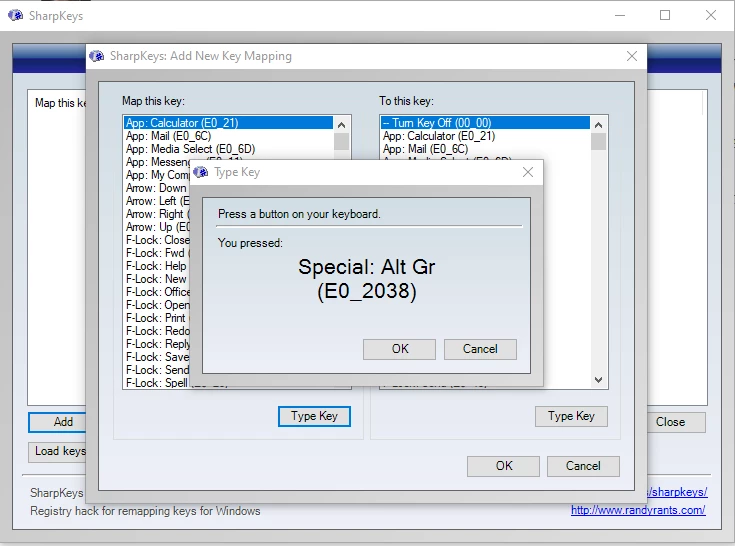Select App: Media Select (E0_6D) in left list

coord(229,149)
